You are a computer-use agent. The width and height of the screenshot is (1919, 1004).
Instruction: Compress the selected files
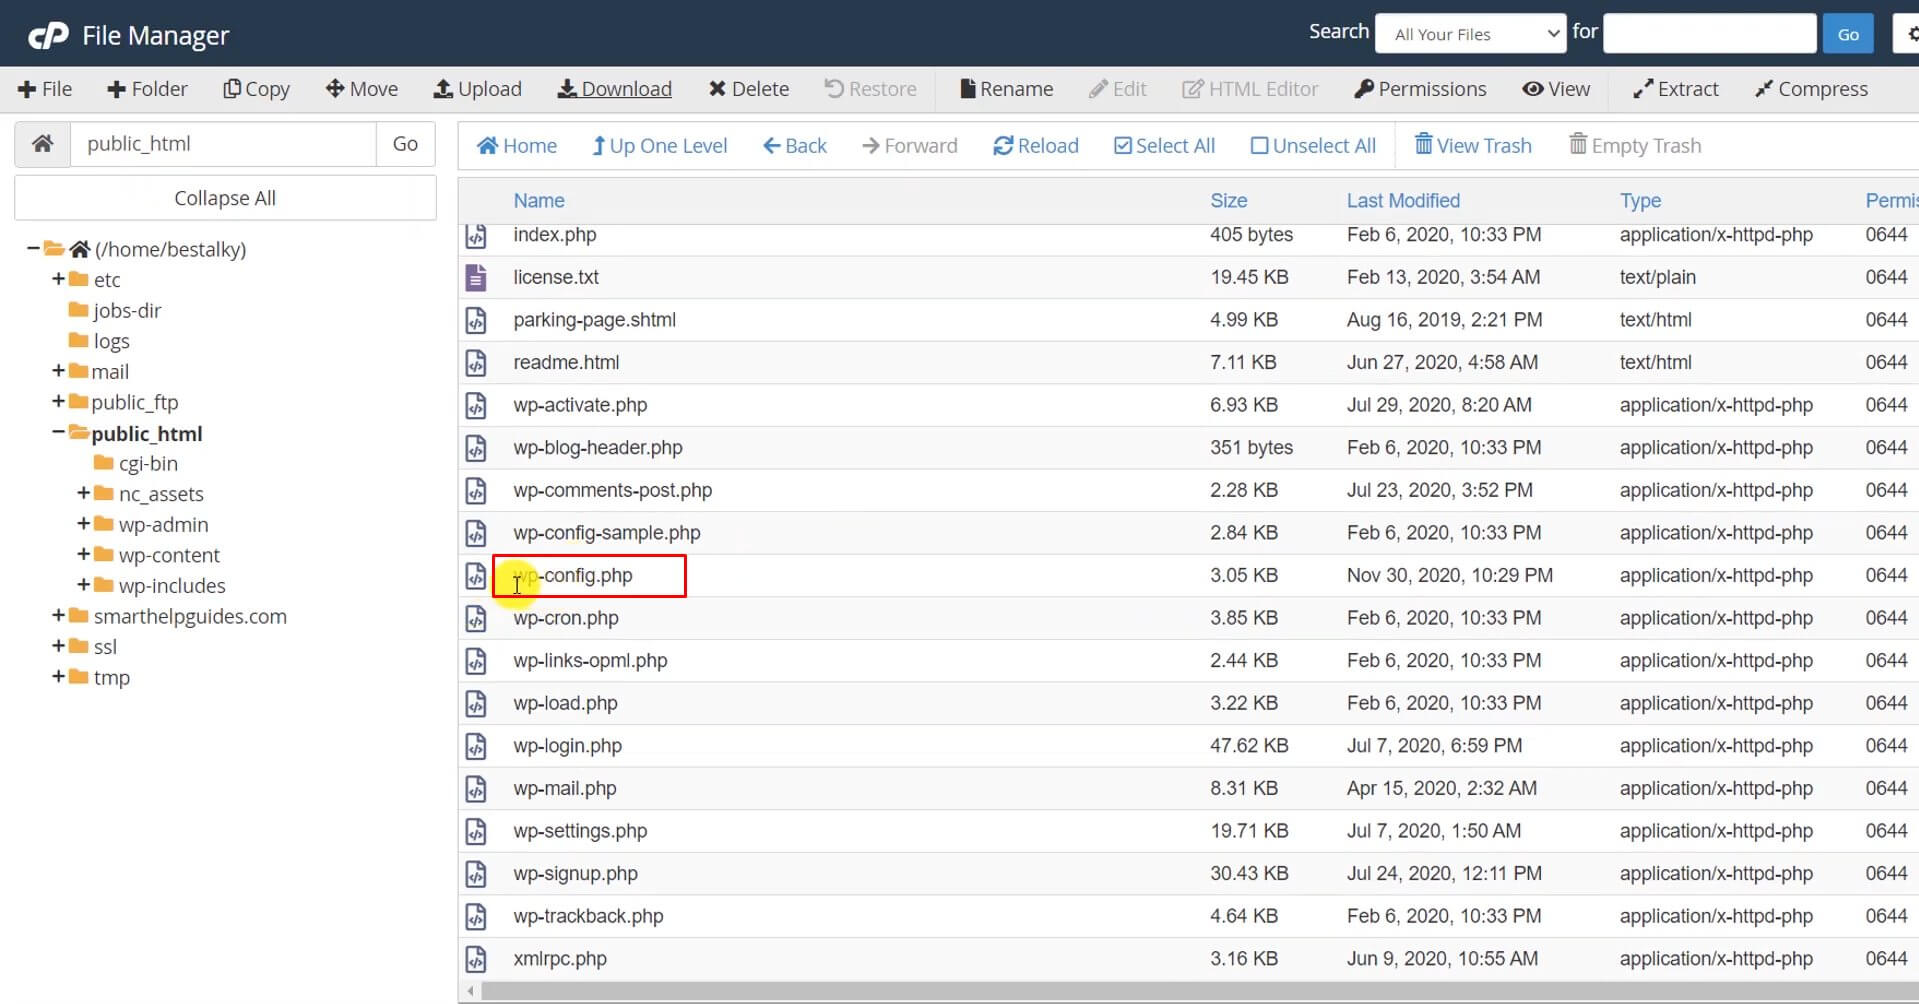pos(1811,89)
